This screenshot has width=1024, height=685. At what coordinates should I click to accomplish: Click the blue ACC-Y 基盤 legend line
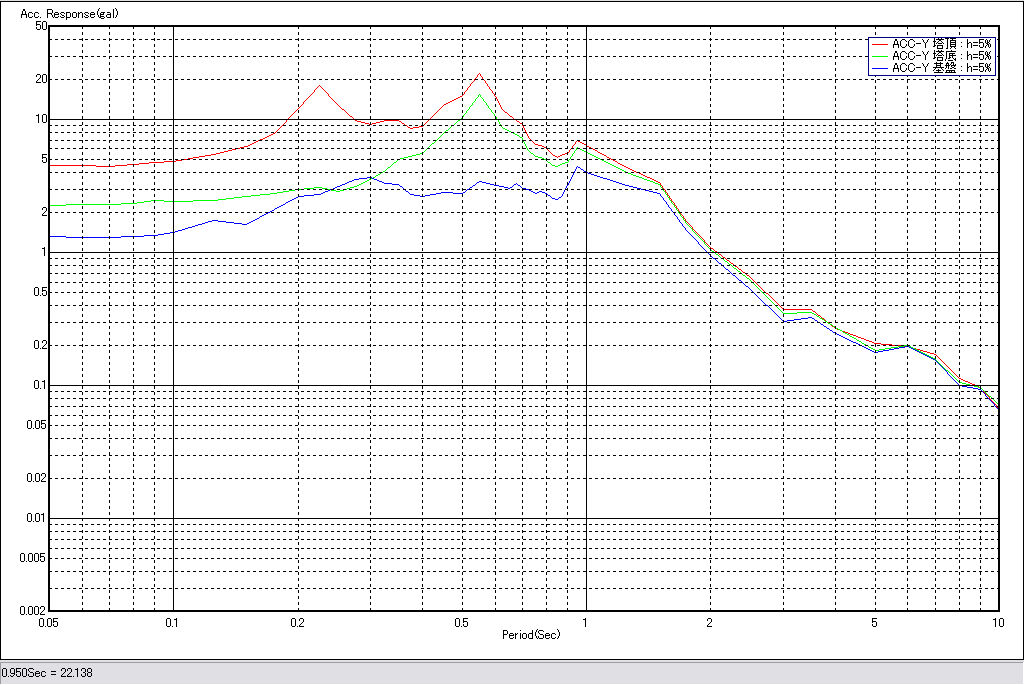click(x=879, y=68)
